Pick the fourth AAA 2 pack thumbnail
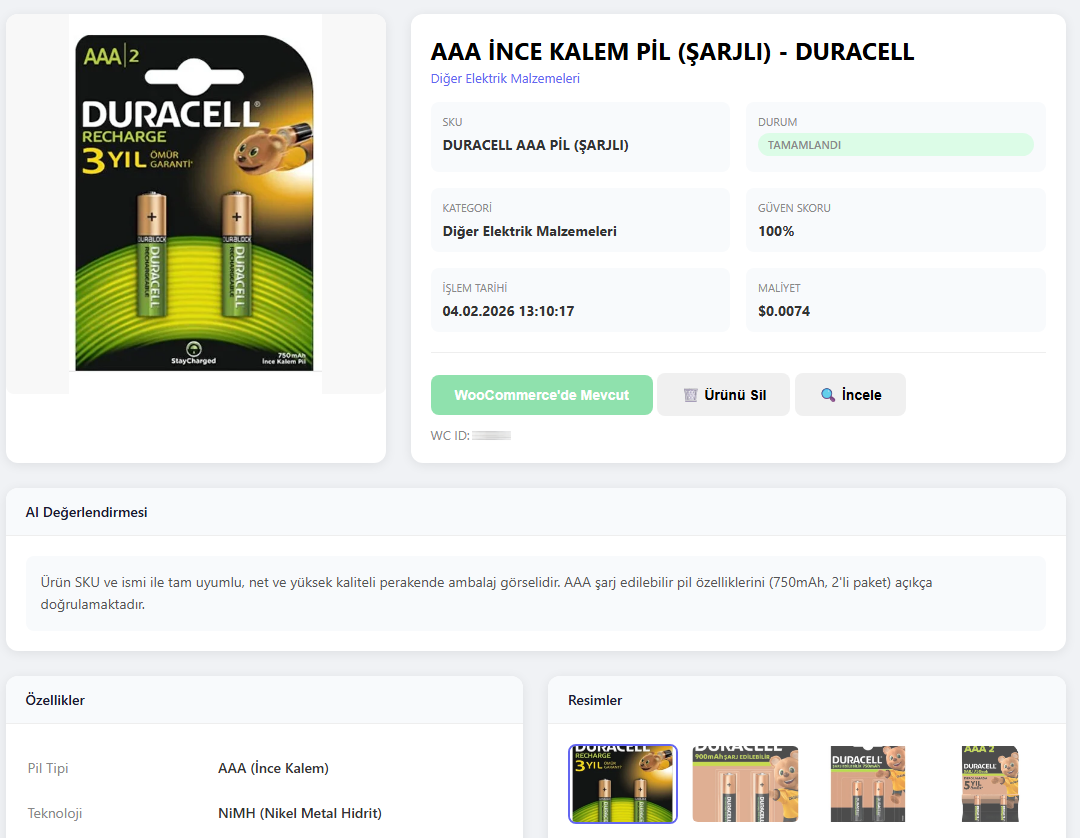 point(990,783)
